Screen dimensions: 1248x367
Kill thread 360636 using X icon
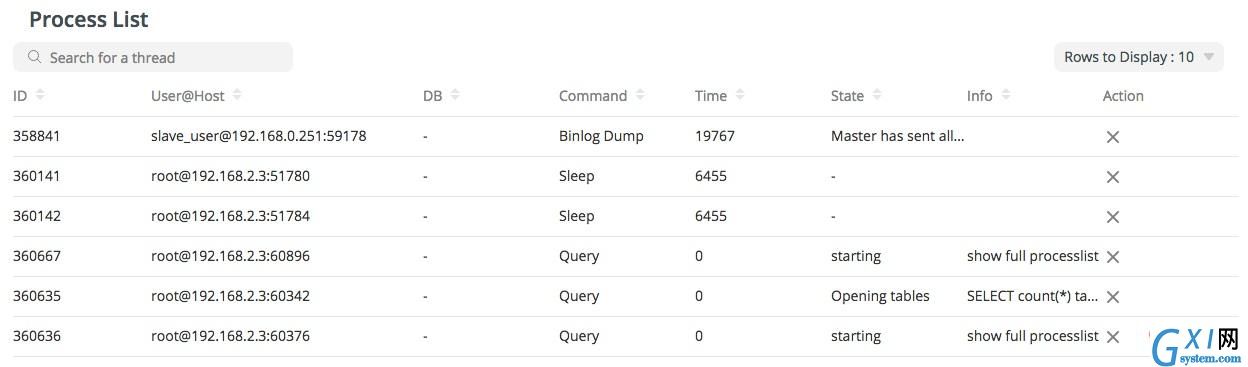[x=1112, y=337]
